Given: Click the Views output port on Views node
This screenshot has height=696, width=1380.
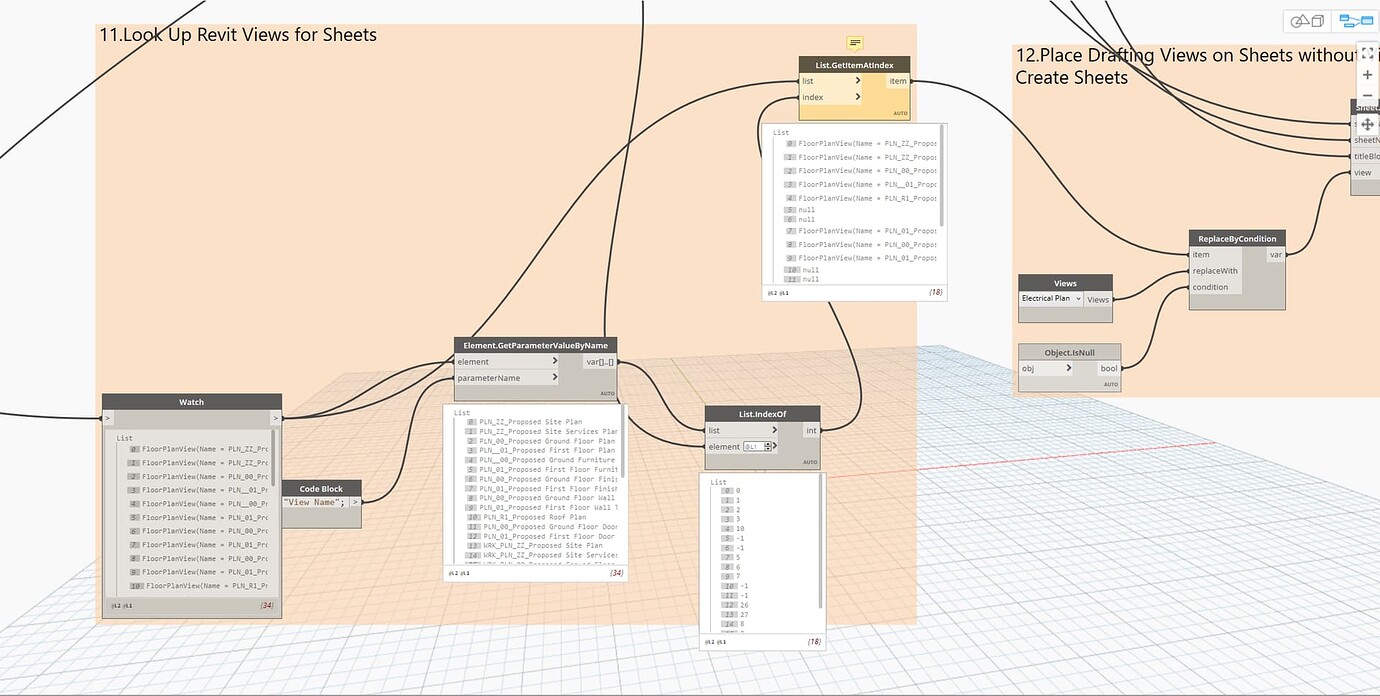Looking at the screenshot, I should [1098, 298].
